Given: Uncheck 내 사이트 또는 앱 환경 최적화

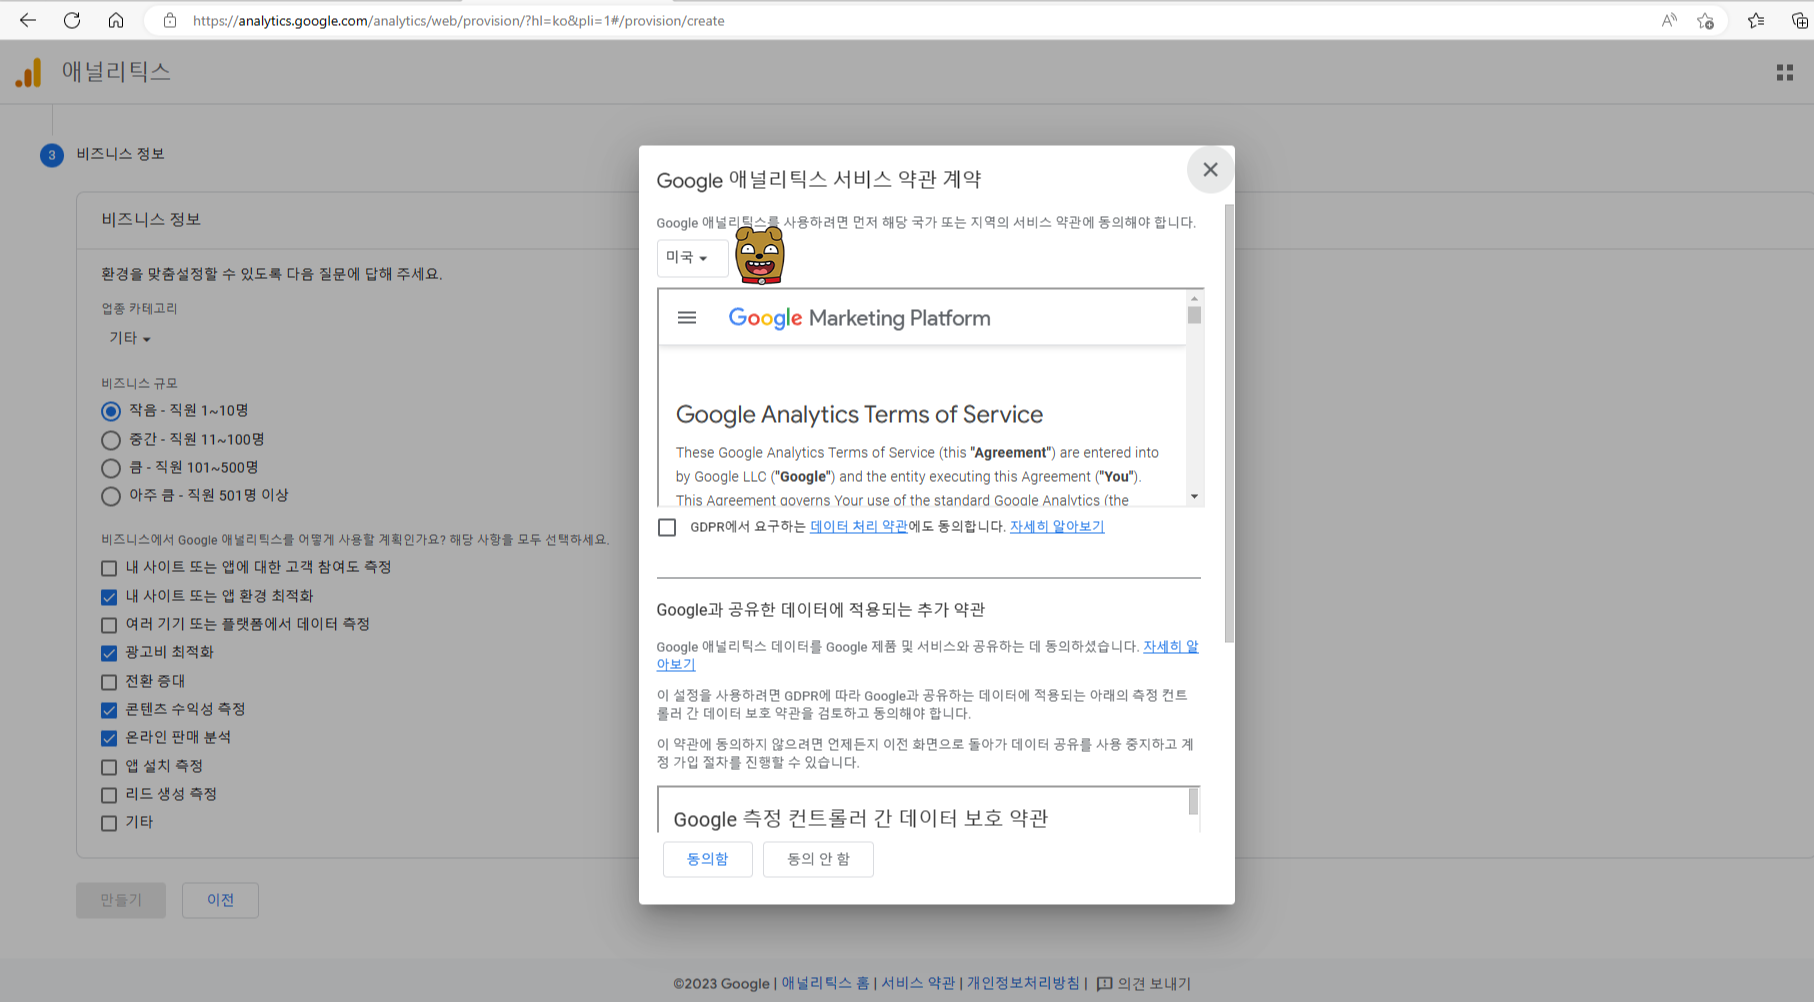Looking at the screenshot, I should (109, 597).
